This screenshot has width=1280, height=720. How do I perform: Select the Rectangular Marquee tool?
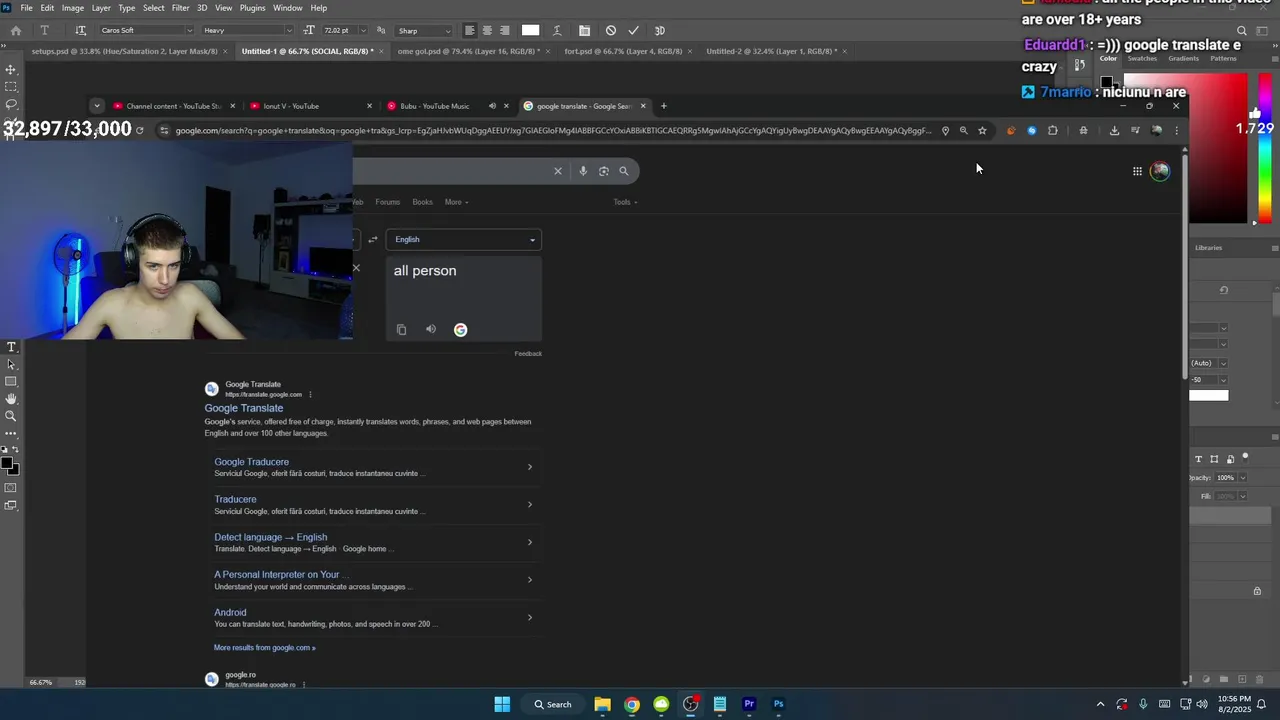coord(11,87)
